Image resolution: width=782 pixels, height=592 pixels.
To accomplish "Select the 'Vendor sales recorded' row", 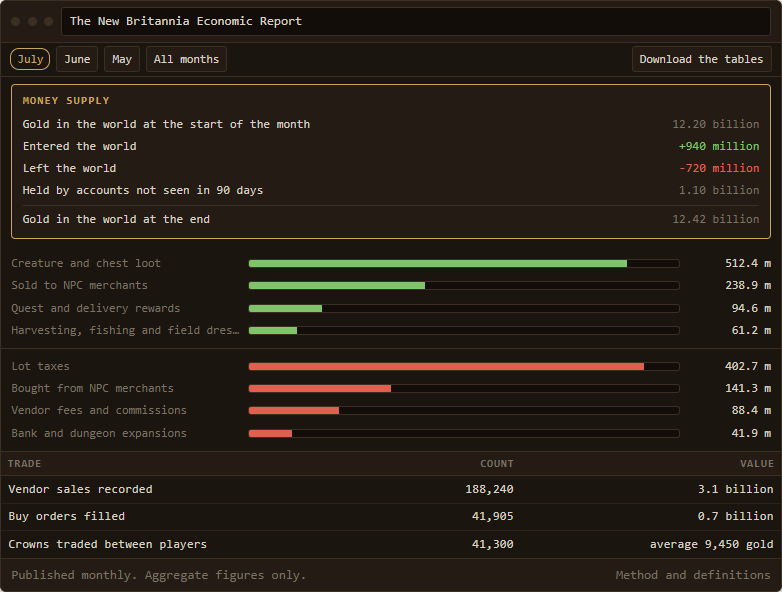I will coord(391,489).
